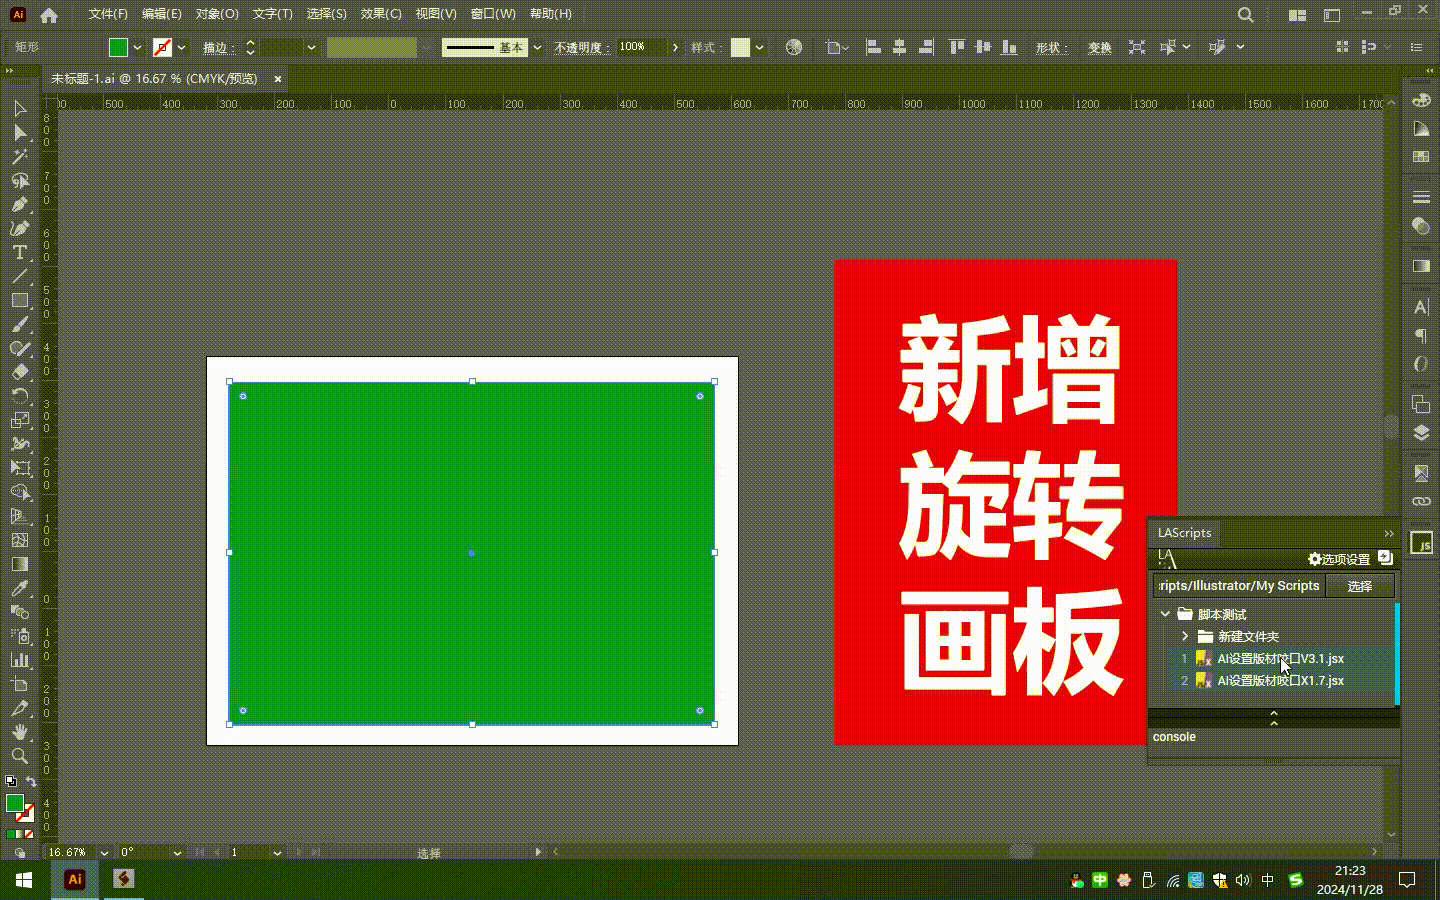Select the Type tool
This screenshot has height=900, width=1440.
tap(19, 253)
